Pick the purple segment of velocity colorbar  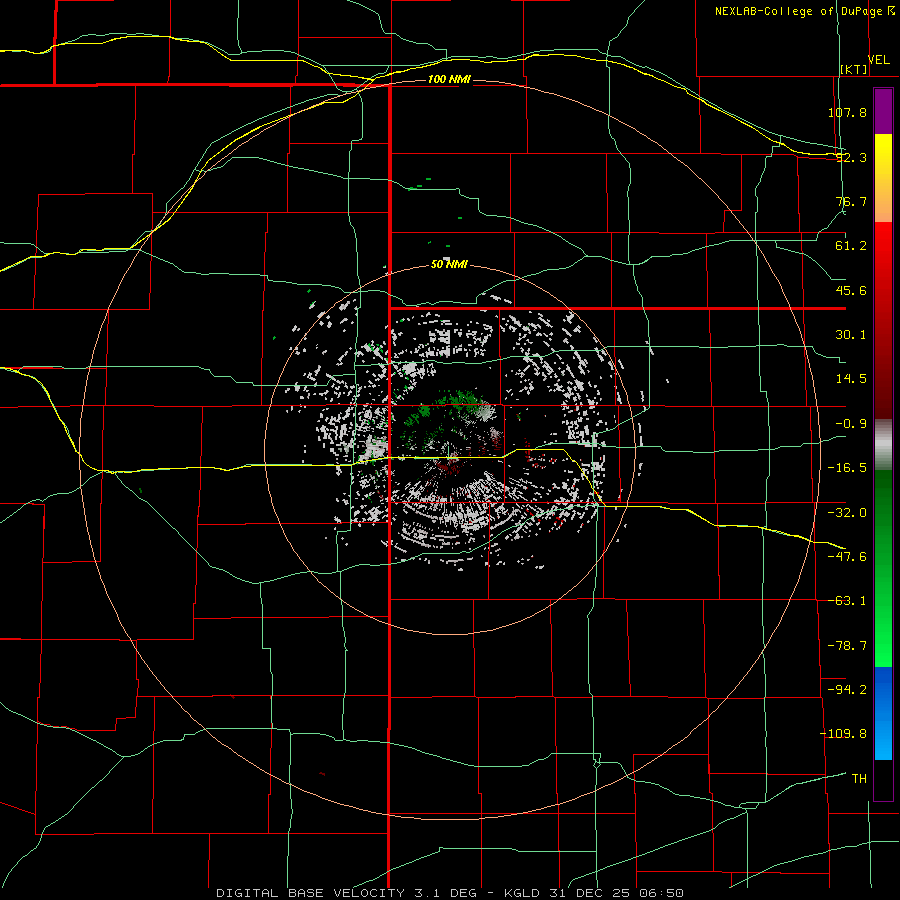[883, 111]
